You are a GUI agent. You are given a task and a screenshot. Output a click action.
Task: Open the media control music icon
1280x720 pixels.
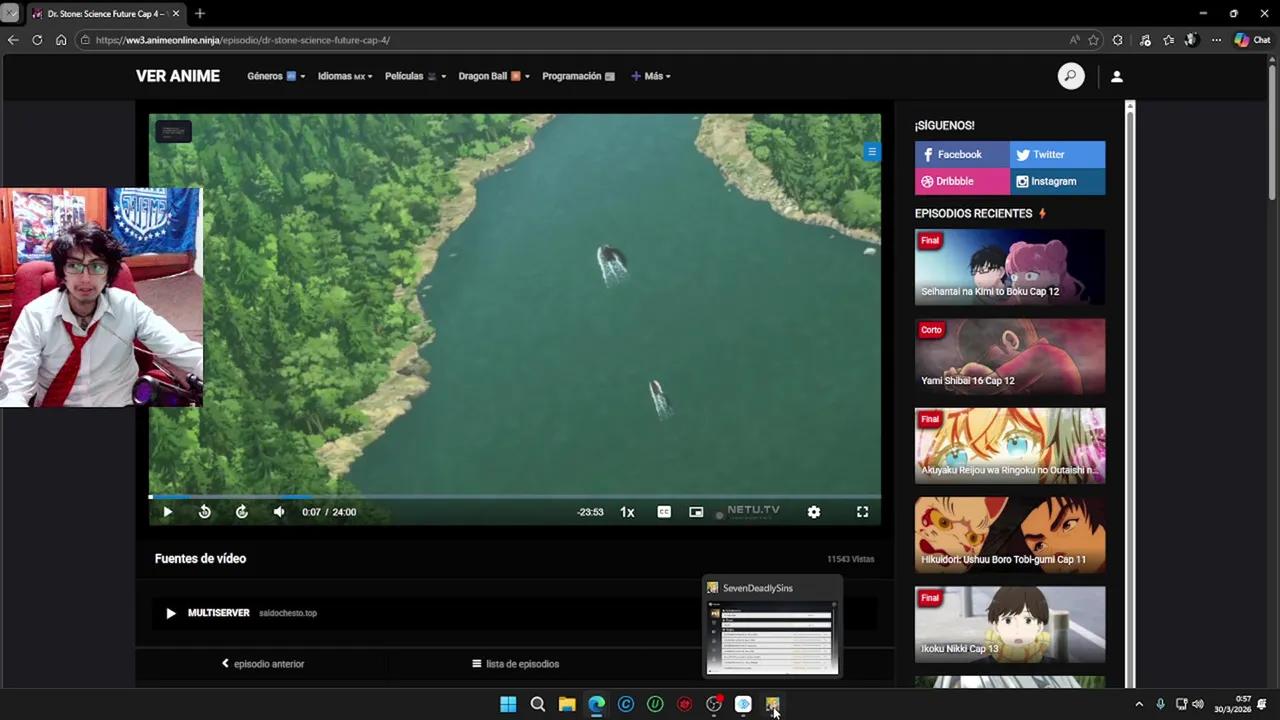pos(1145,40)
